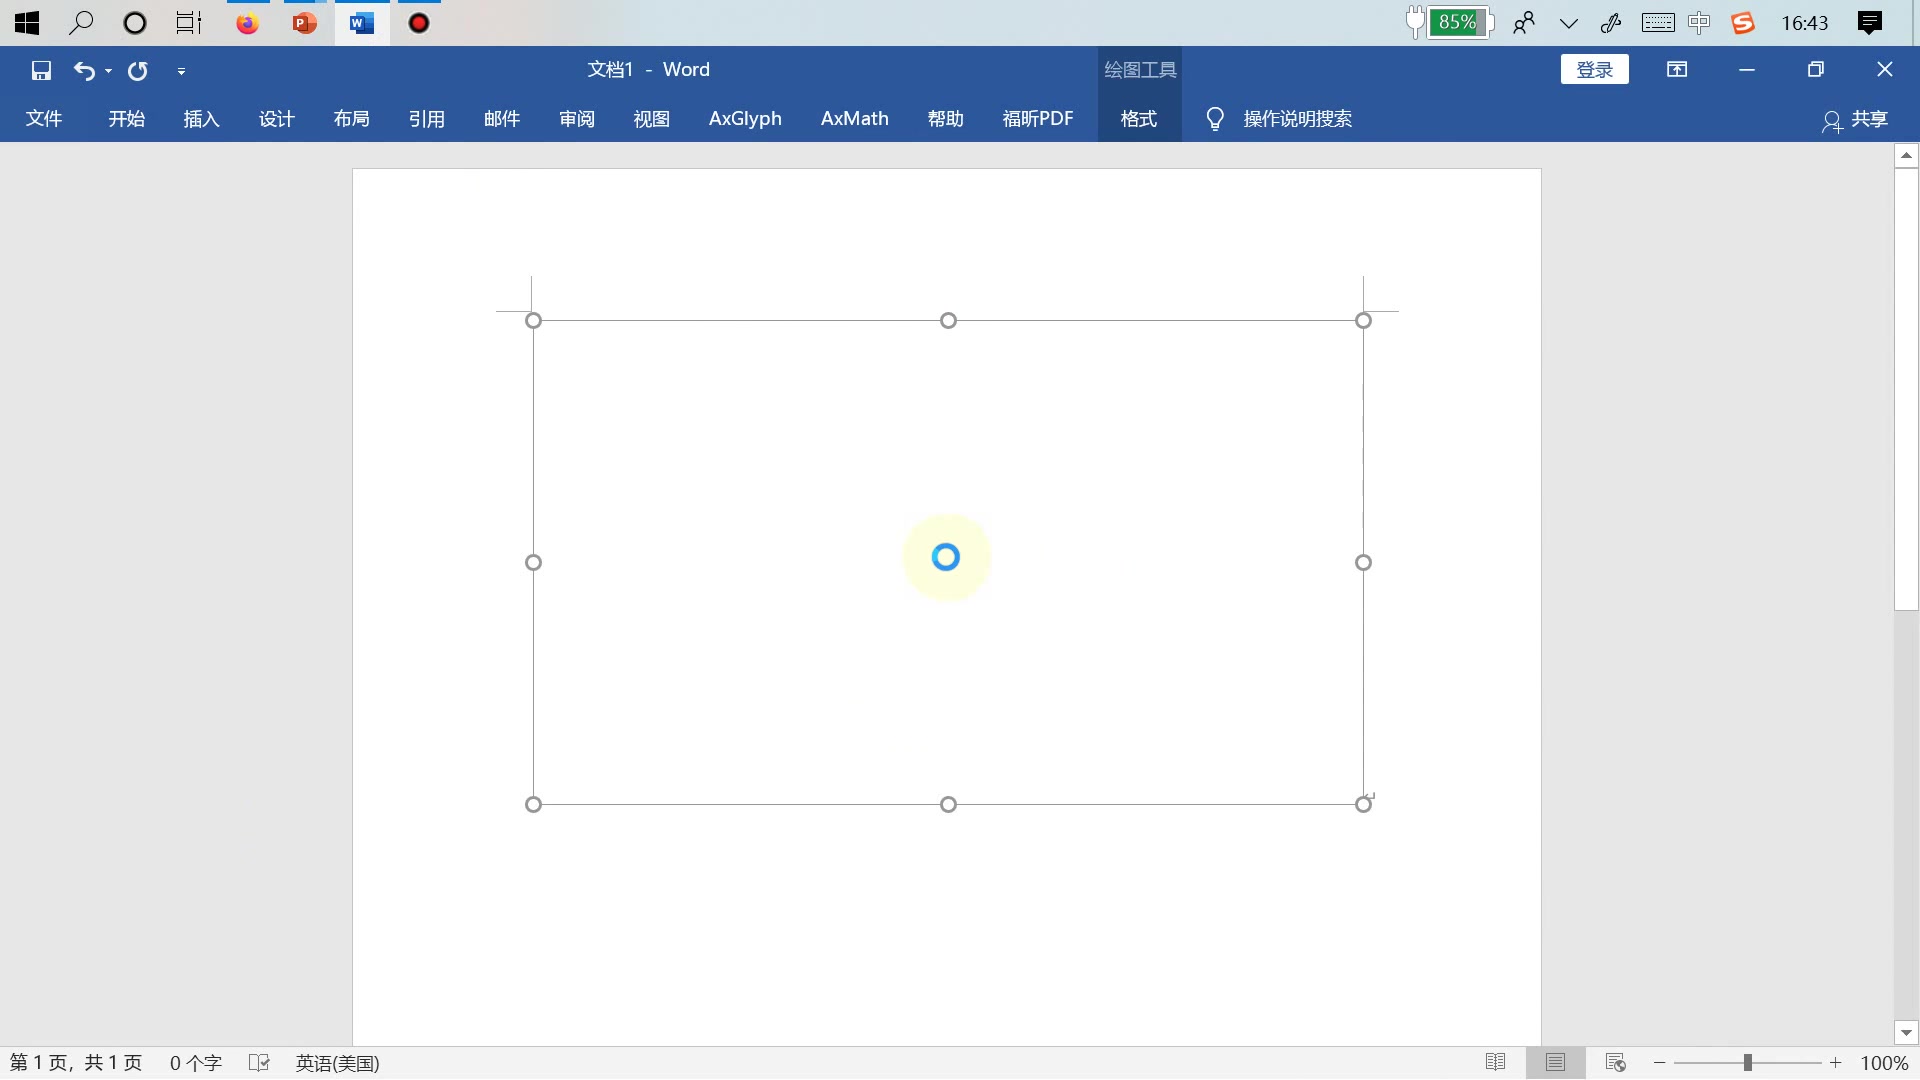Image resolution: width=1920 pixels, height=1080 pixels.
Task: Switch to Firefox in taskbar
Action: [x=248, y=23]
